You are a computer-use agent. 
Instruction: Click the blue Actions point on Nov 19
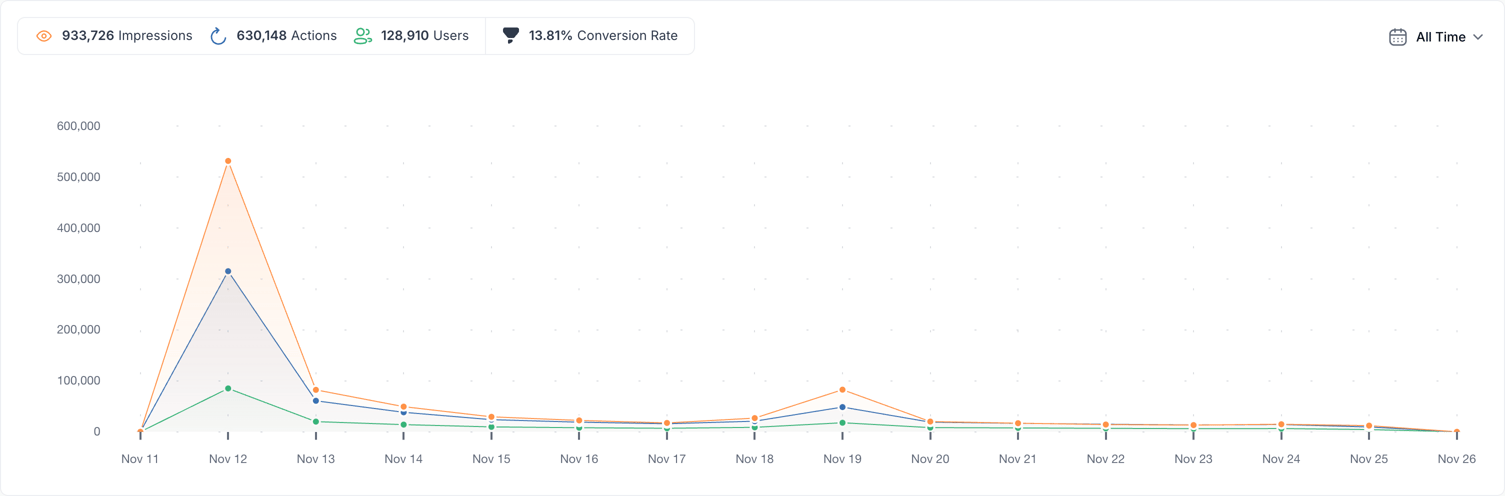pos(842,407)
